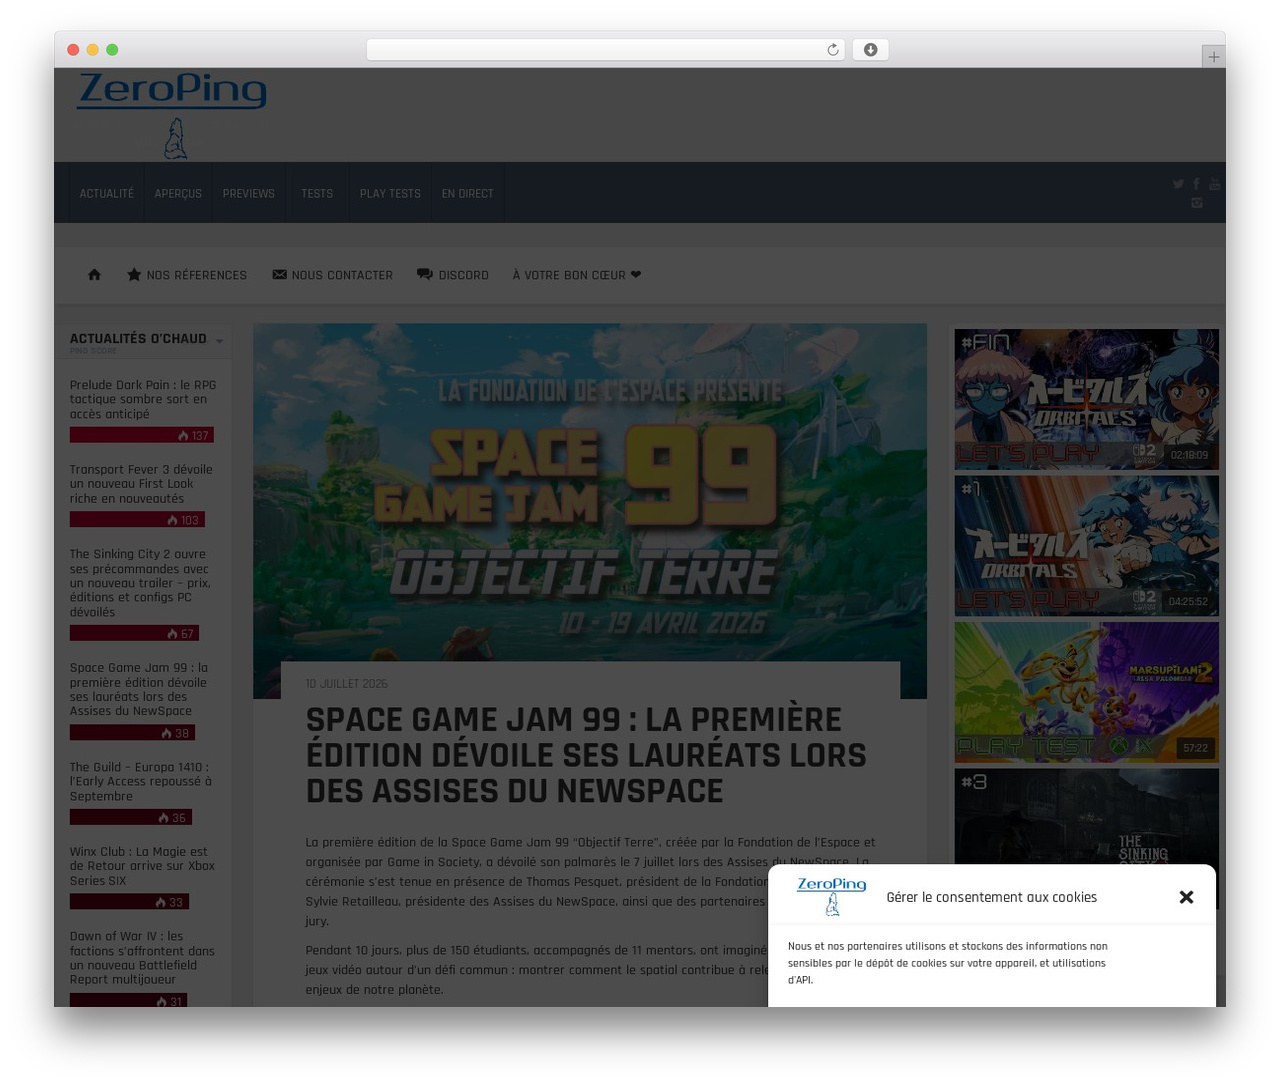Open The Sinking City 2 news item
Viewport: 1280px width, 1084px height.
point(140,583)
